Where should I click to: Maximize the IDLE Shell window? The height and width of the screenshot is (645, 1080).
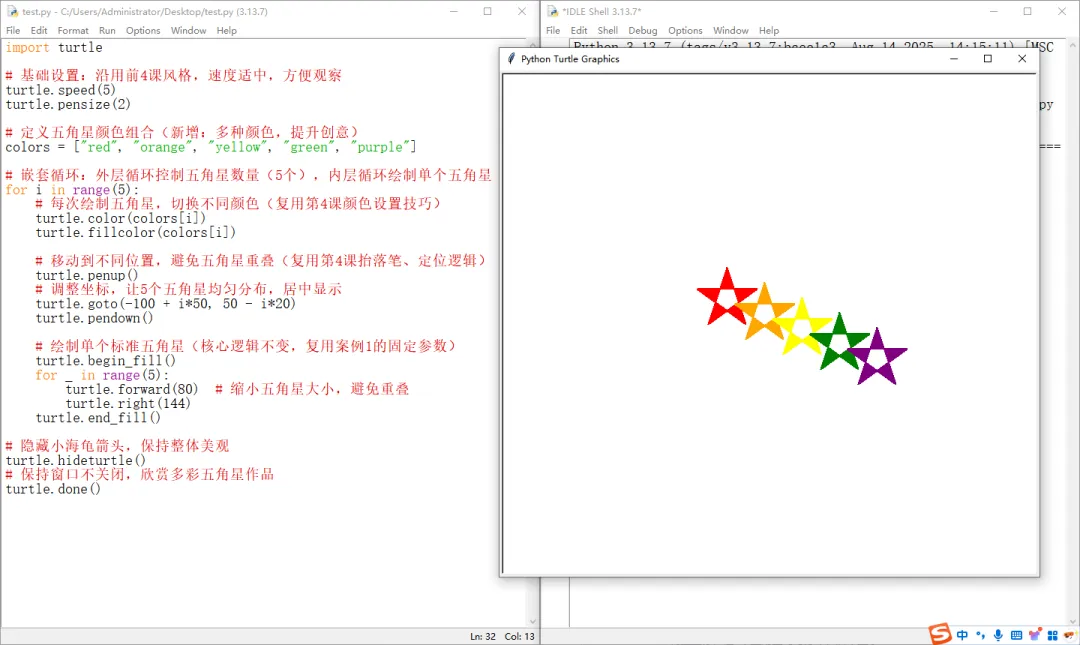pyautogui.click(x=1028, y=11)
